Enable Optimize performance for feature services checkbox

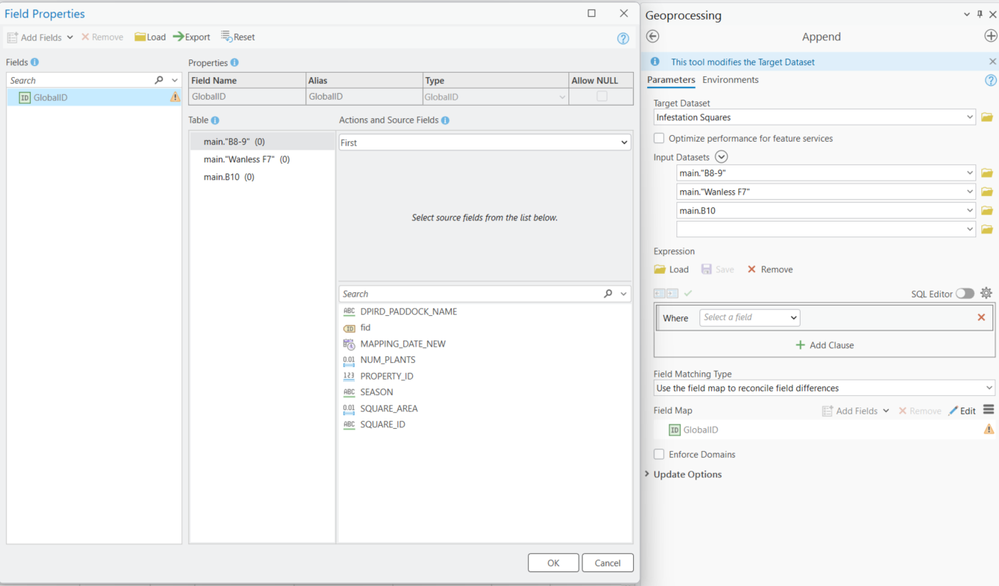659,138
